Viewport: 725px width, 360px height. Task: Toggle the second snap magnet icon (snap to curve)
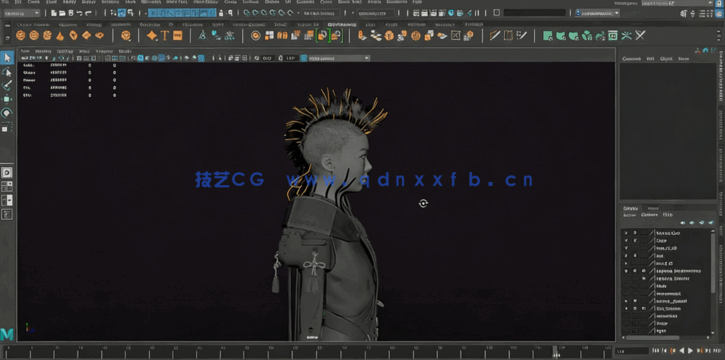pos(255,13)
